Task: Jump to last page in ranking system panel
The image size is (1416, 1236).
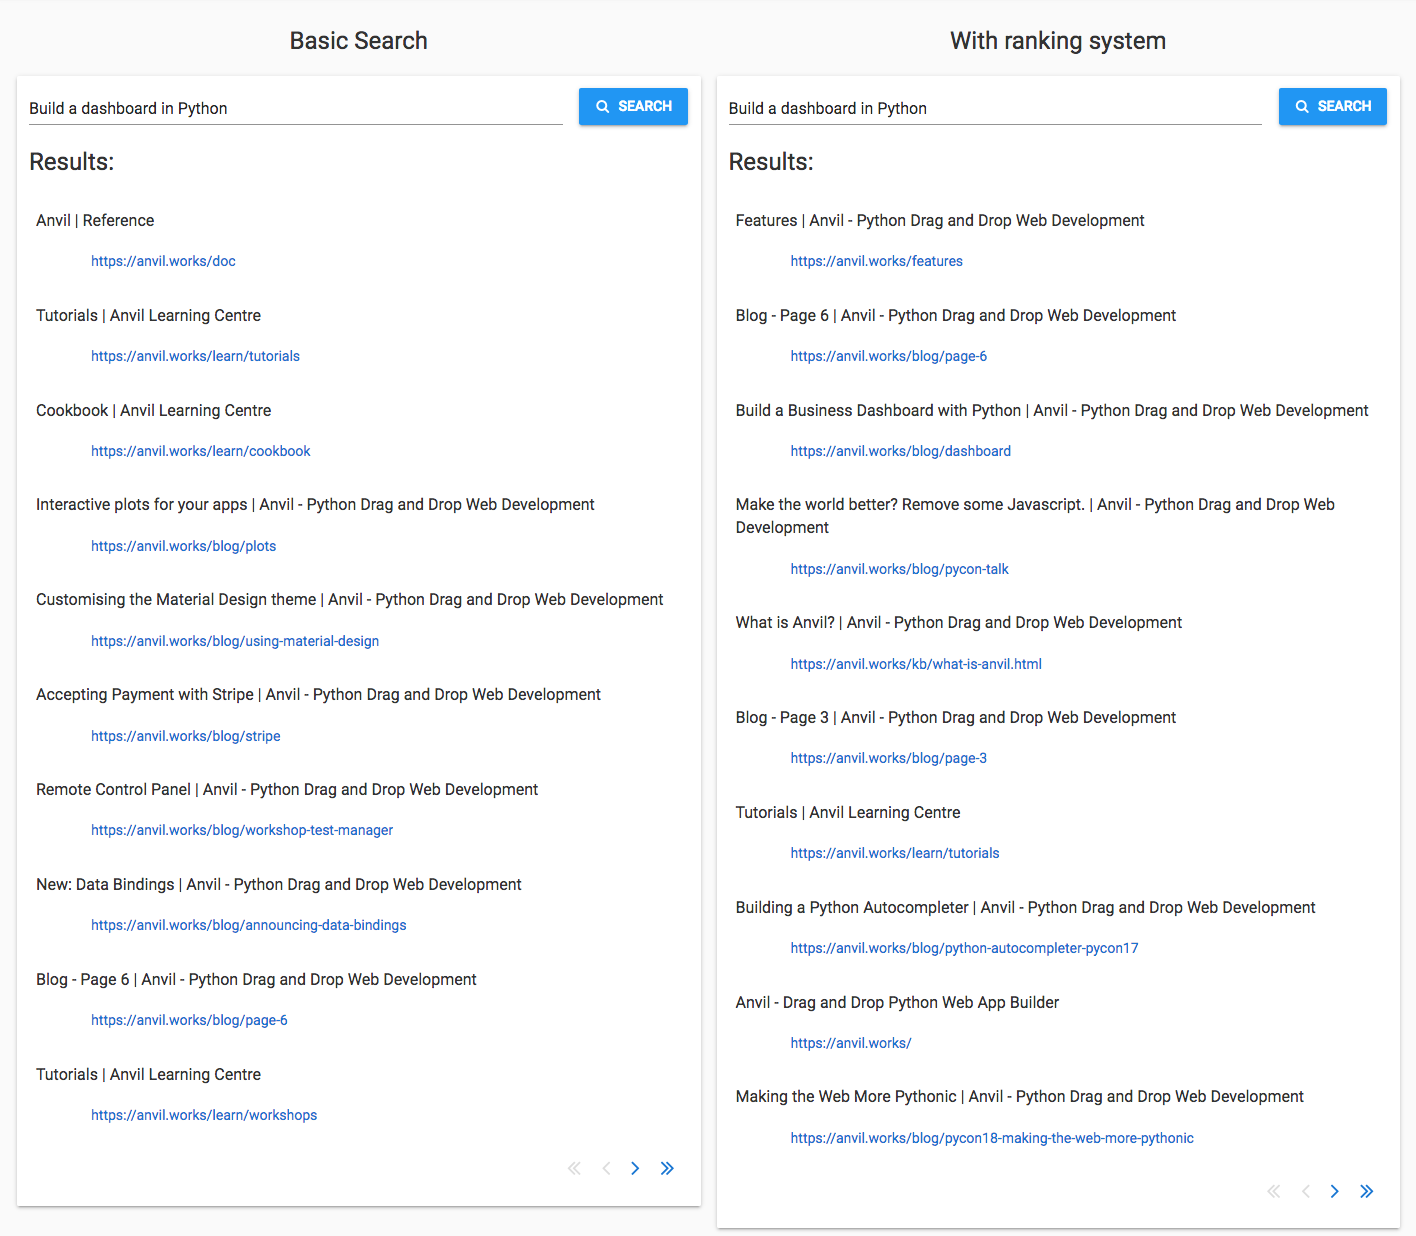Action: 1366,1191
